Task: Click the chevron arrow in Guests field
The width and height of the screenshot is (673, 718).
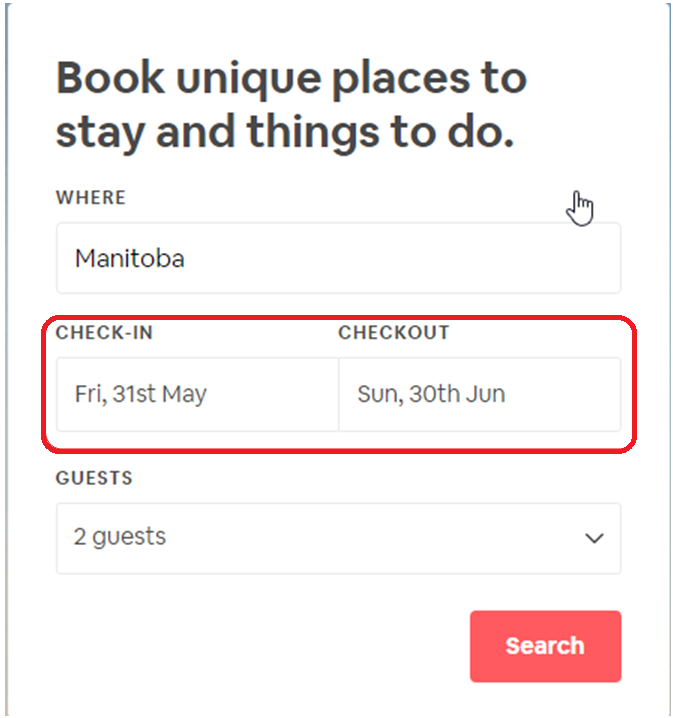Action: [594, 538]
